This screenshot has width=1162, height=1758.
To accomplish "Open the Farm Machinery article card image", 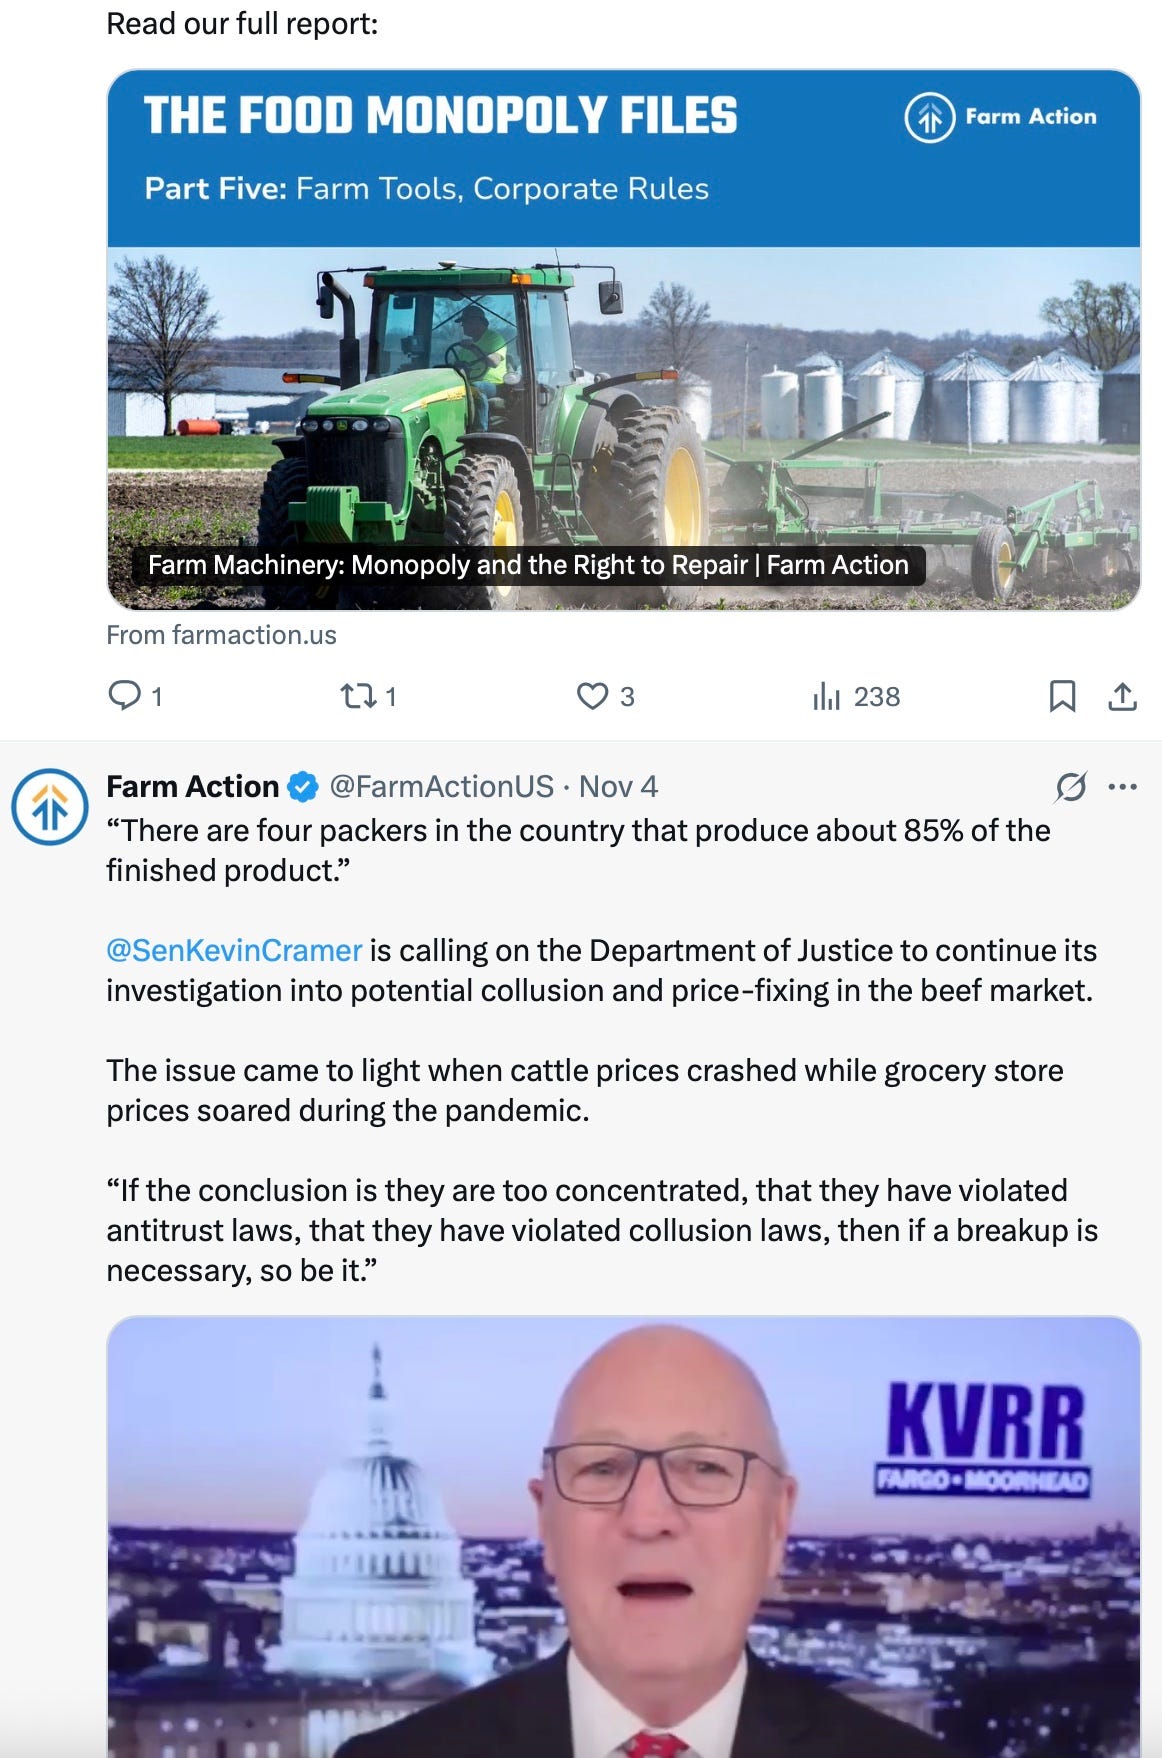I will 623,428.
